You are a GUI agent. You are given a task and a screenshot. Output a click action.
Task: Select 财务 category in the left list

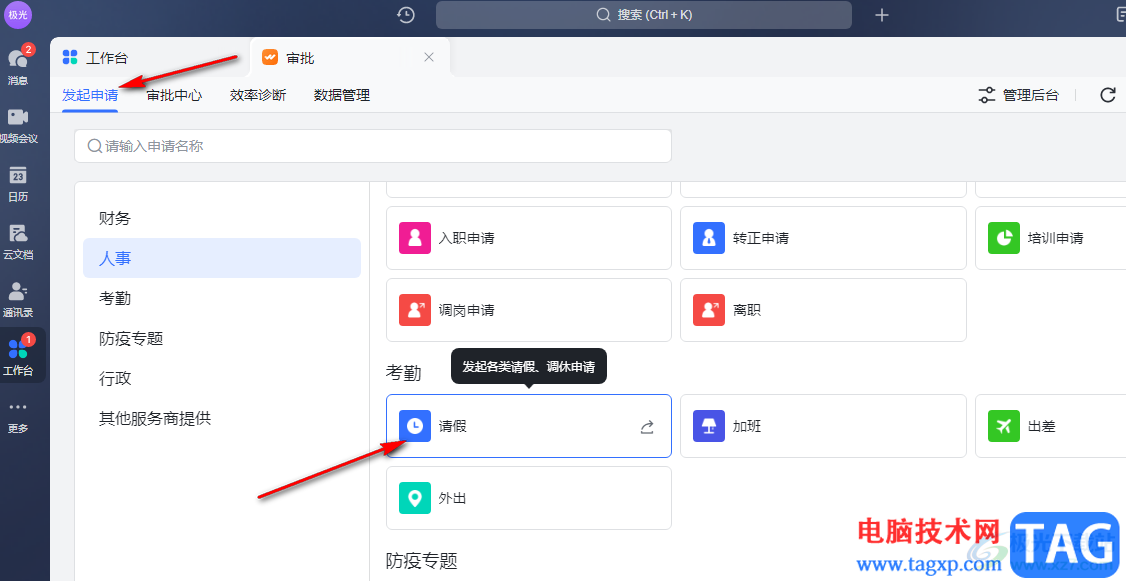pyautogui.click(x=222, y=218)
